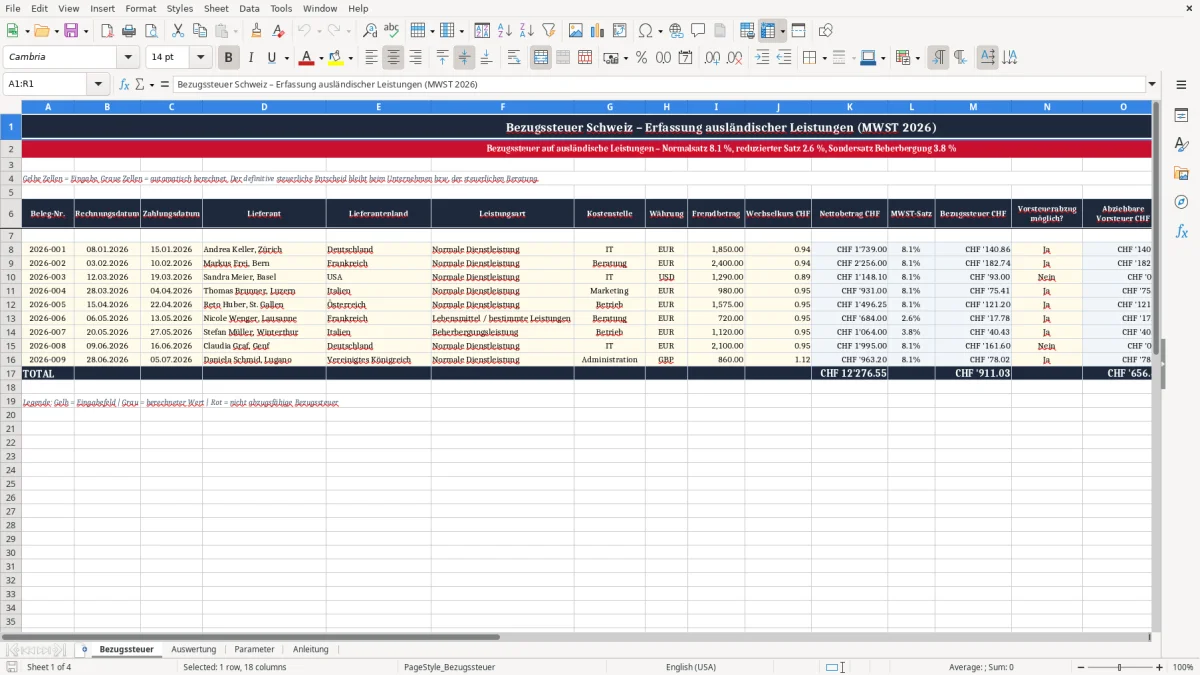Toggle Freeze Rows and Columns
The width and height of the screenshot is (1200, 675).
coord(768,31)
